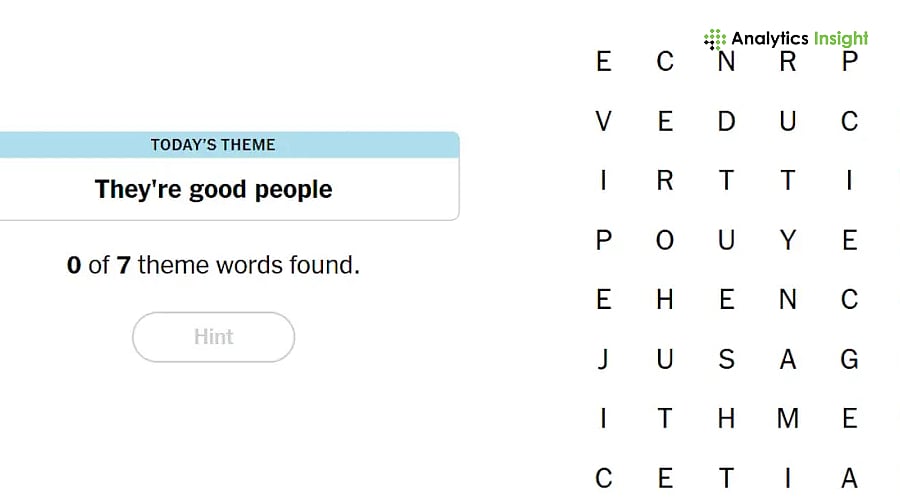900x500 pixels.
Task: Select the letter O in the grid
Action: 665,241
